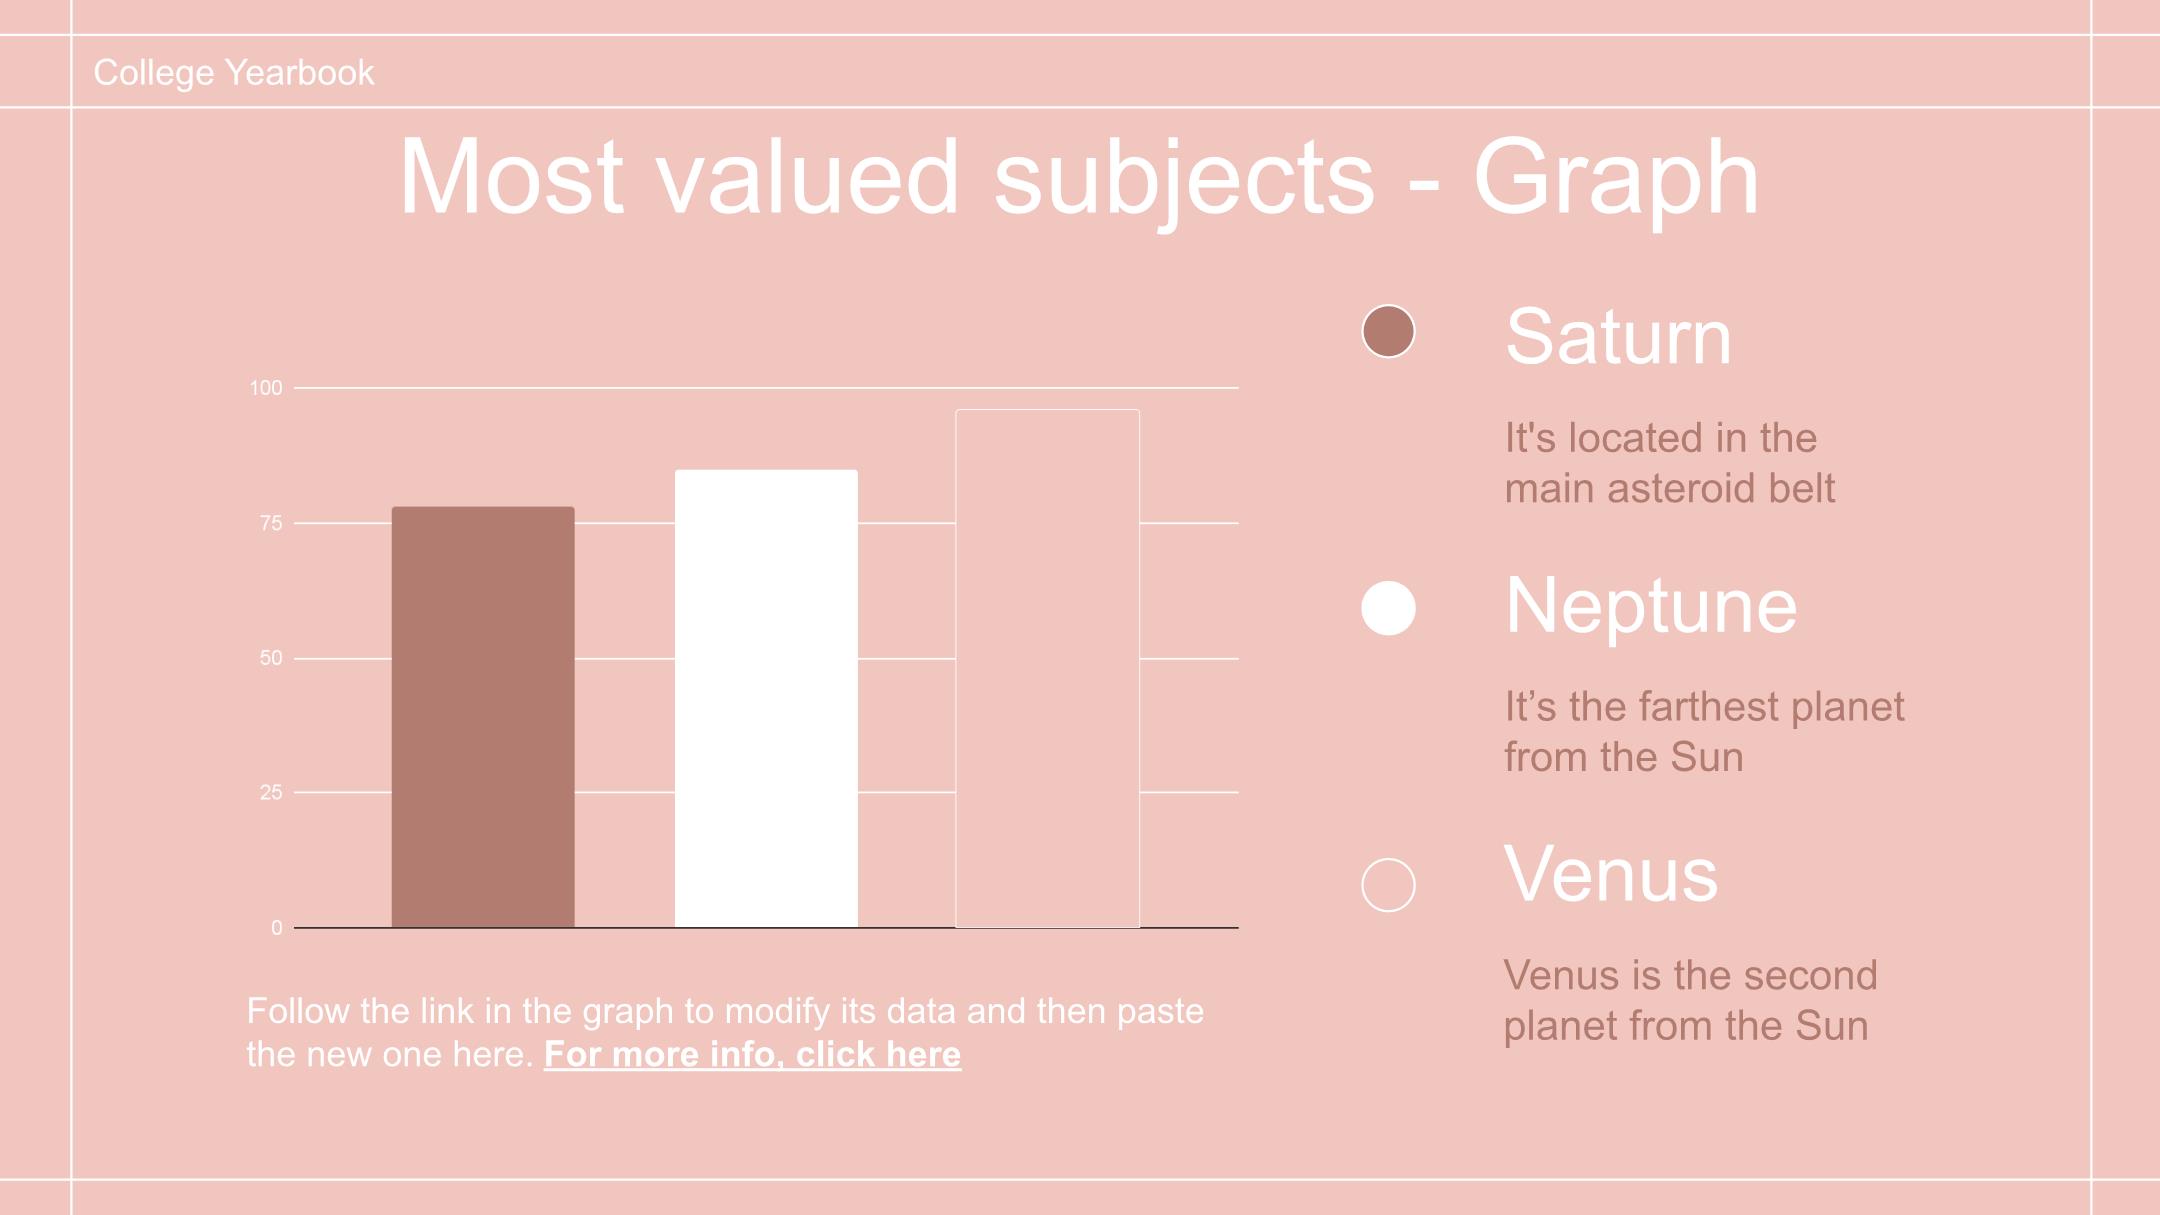The image size is (2160, 1215).
Task: Click the 50 axis label
Action: click(271, 658)
